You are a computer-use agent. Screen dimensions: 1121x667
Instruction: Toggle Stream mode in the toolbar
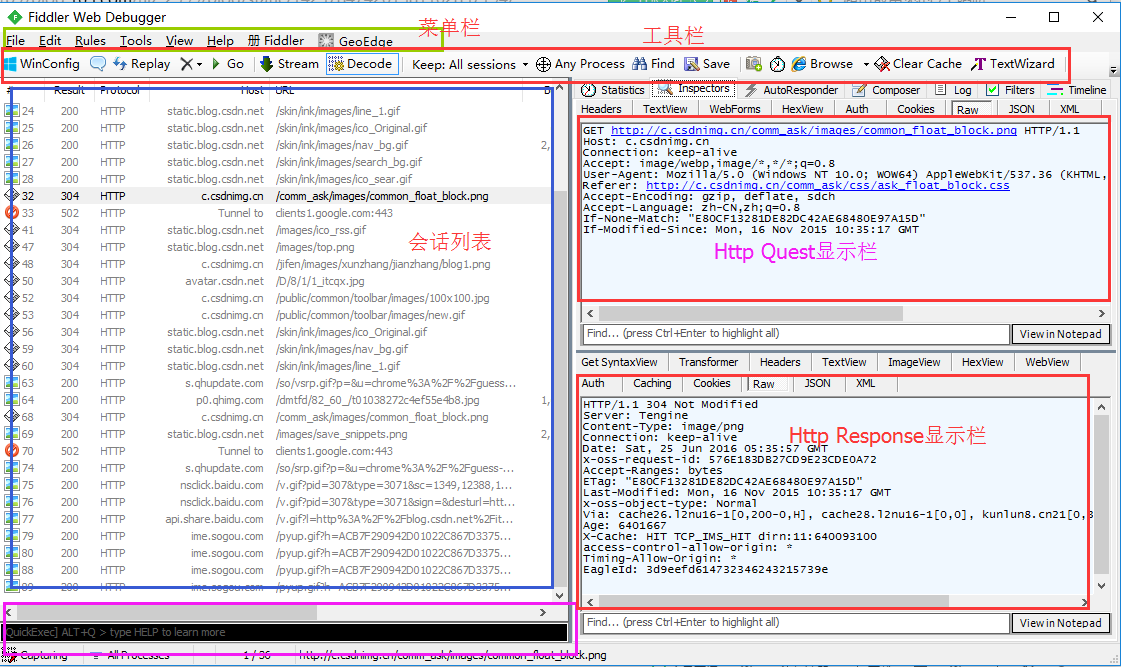[289, 64]
